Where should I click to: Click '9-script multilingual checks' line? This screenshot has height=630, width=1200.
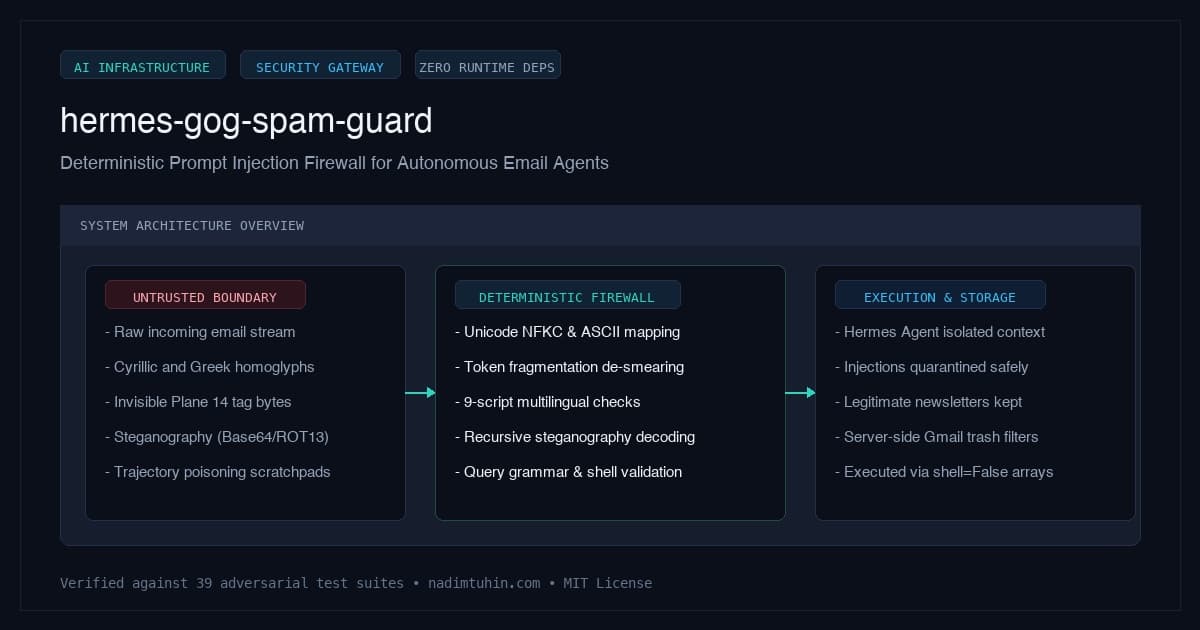click(547, 402)
